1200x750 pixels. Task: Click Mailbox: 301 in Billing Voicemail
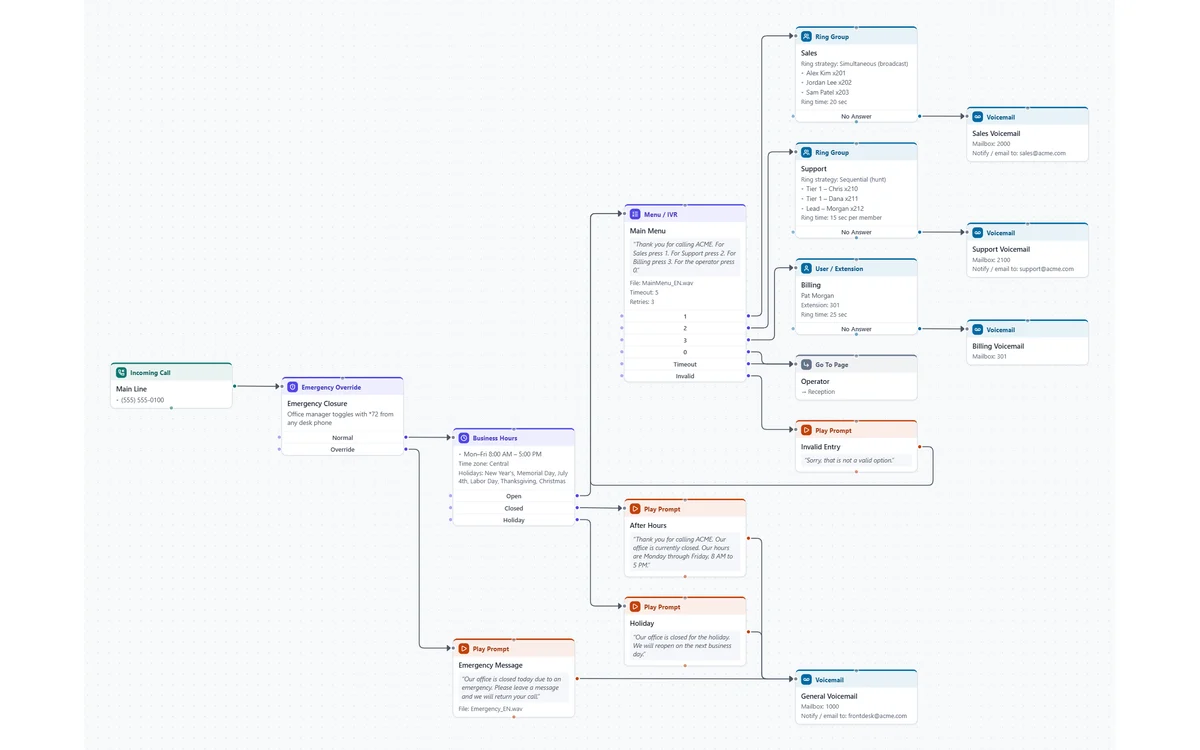(989, 357)
